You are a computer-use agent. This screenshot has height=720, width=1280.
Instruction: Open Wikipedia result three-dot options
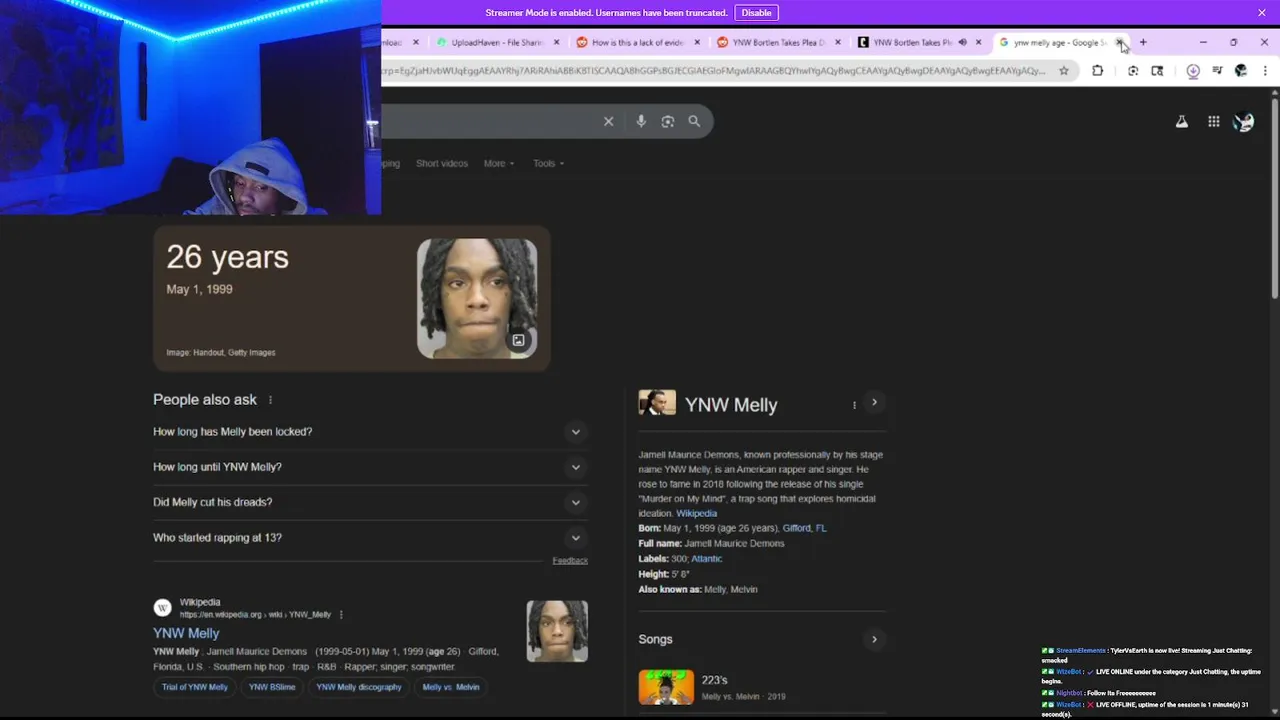[341, 615]
